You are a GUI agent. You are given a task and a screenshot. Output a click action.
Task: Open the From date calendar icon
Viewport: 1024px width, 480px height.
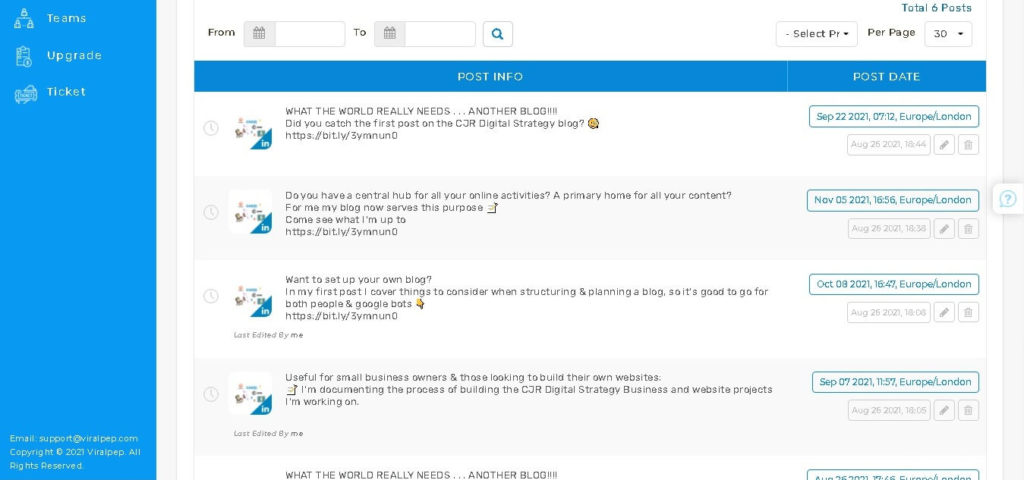(x=259, y=34)
